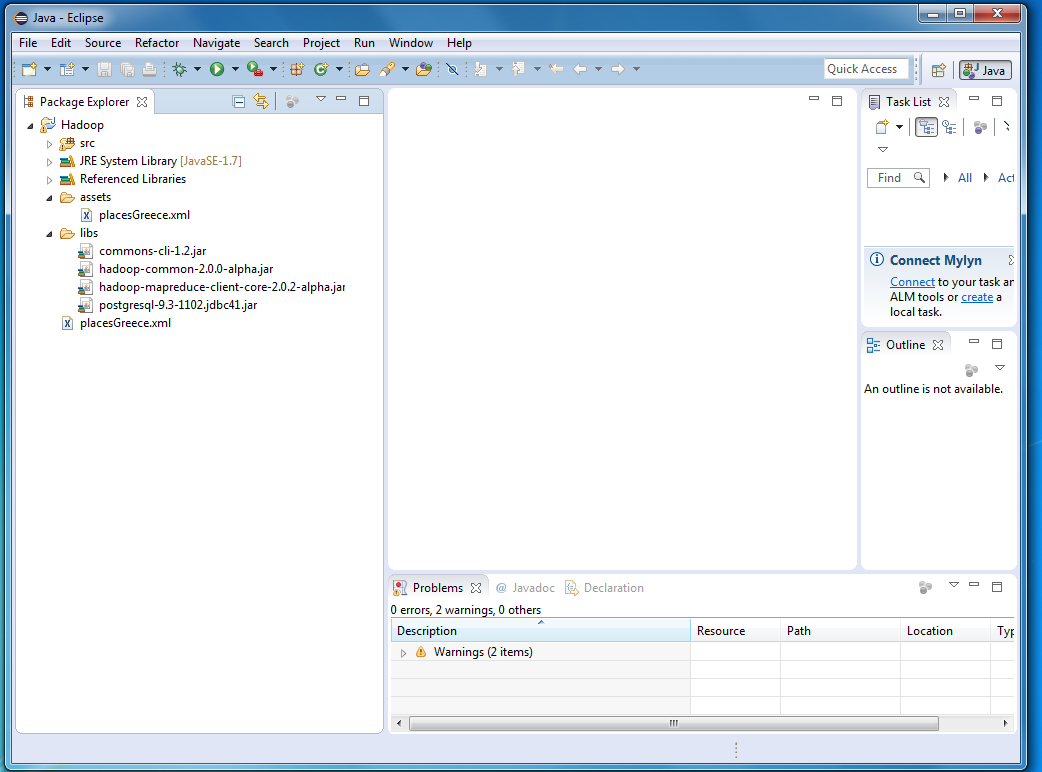Click Focus on Active Task in Outline
1042x772 pixels.
point(972,369)
